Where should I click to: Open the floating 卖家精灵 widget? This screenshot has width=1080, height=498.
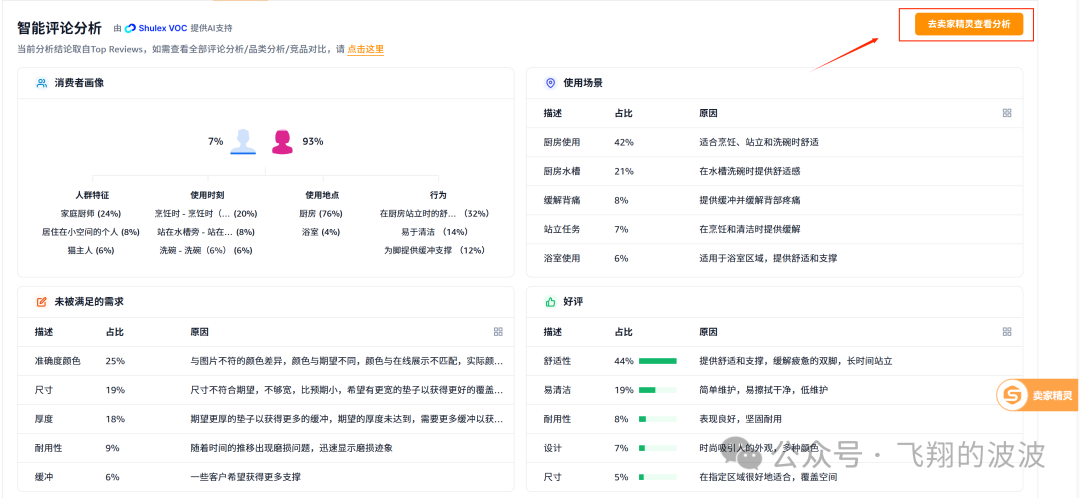point(1037,395)
